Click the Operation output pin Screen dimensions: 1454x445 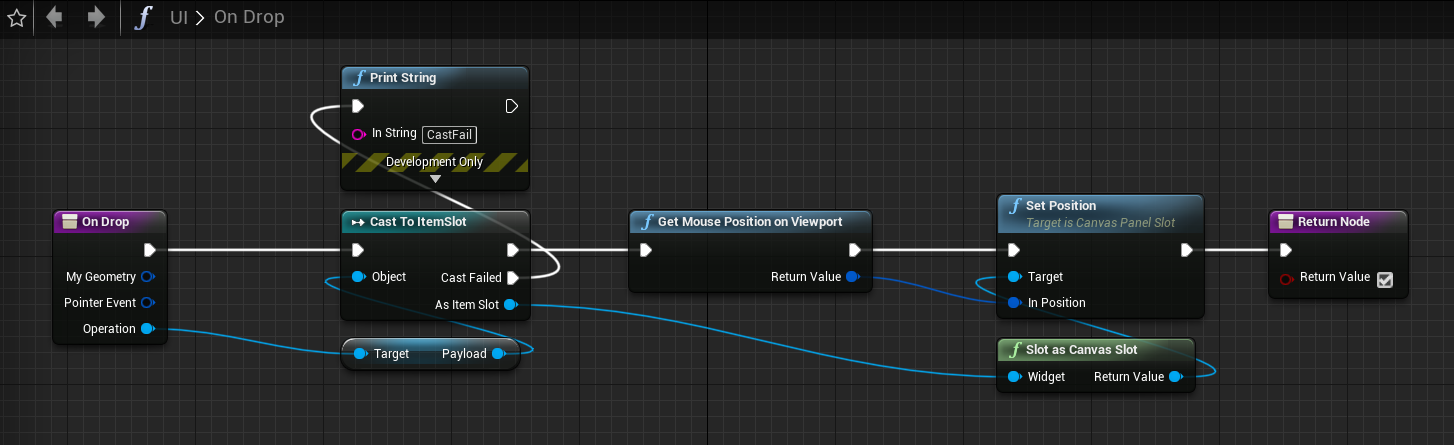(147, 329)
